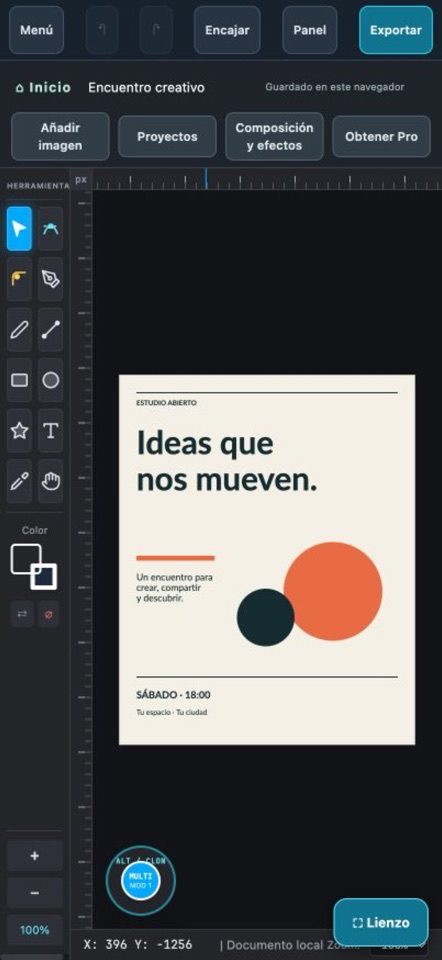This screenshot has height=960, width=442.
Task: Zoom out with the minus button
Action: [x=35, y=893]
